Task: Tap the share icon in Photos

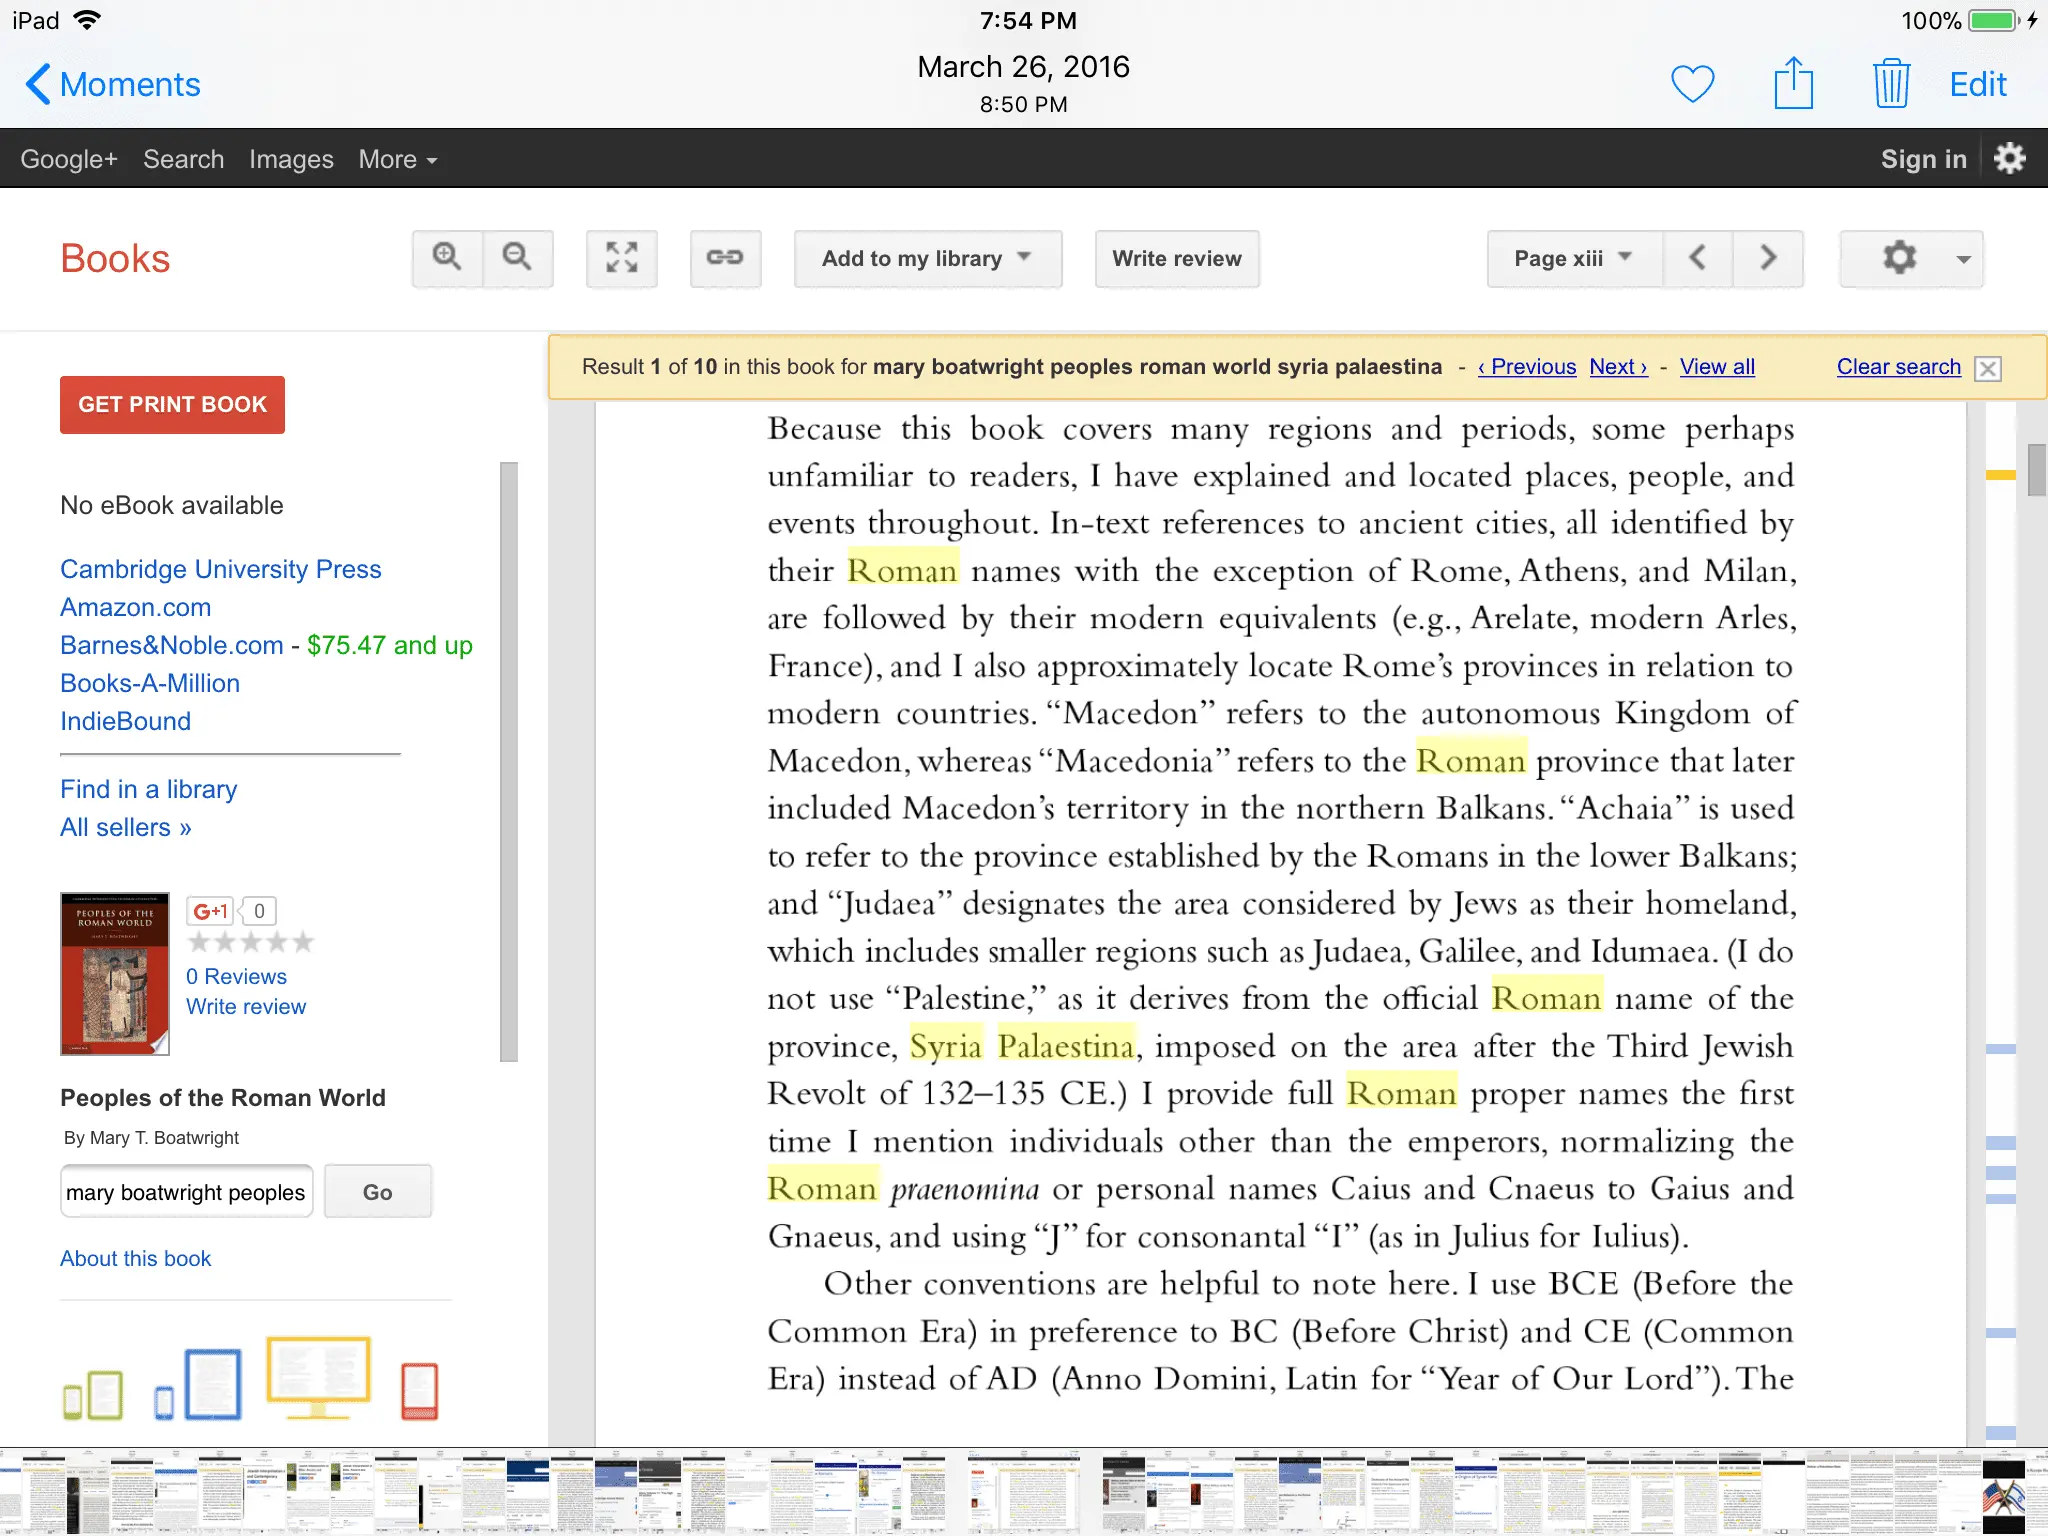Action: (x=1793, y=84)
